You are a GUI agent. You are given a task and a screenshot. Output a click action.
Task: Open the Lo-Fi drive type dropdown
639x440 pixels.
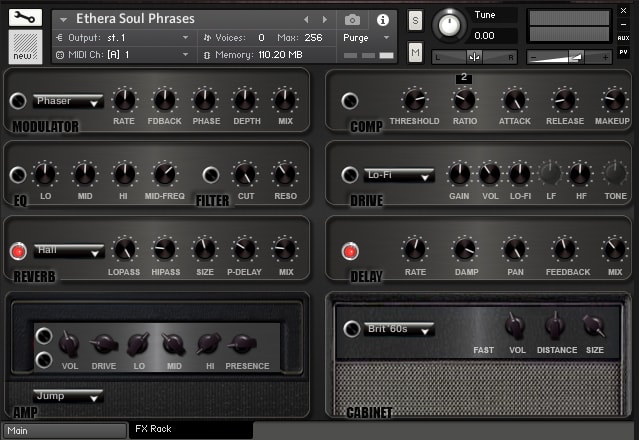point(399,175)
